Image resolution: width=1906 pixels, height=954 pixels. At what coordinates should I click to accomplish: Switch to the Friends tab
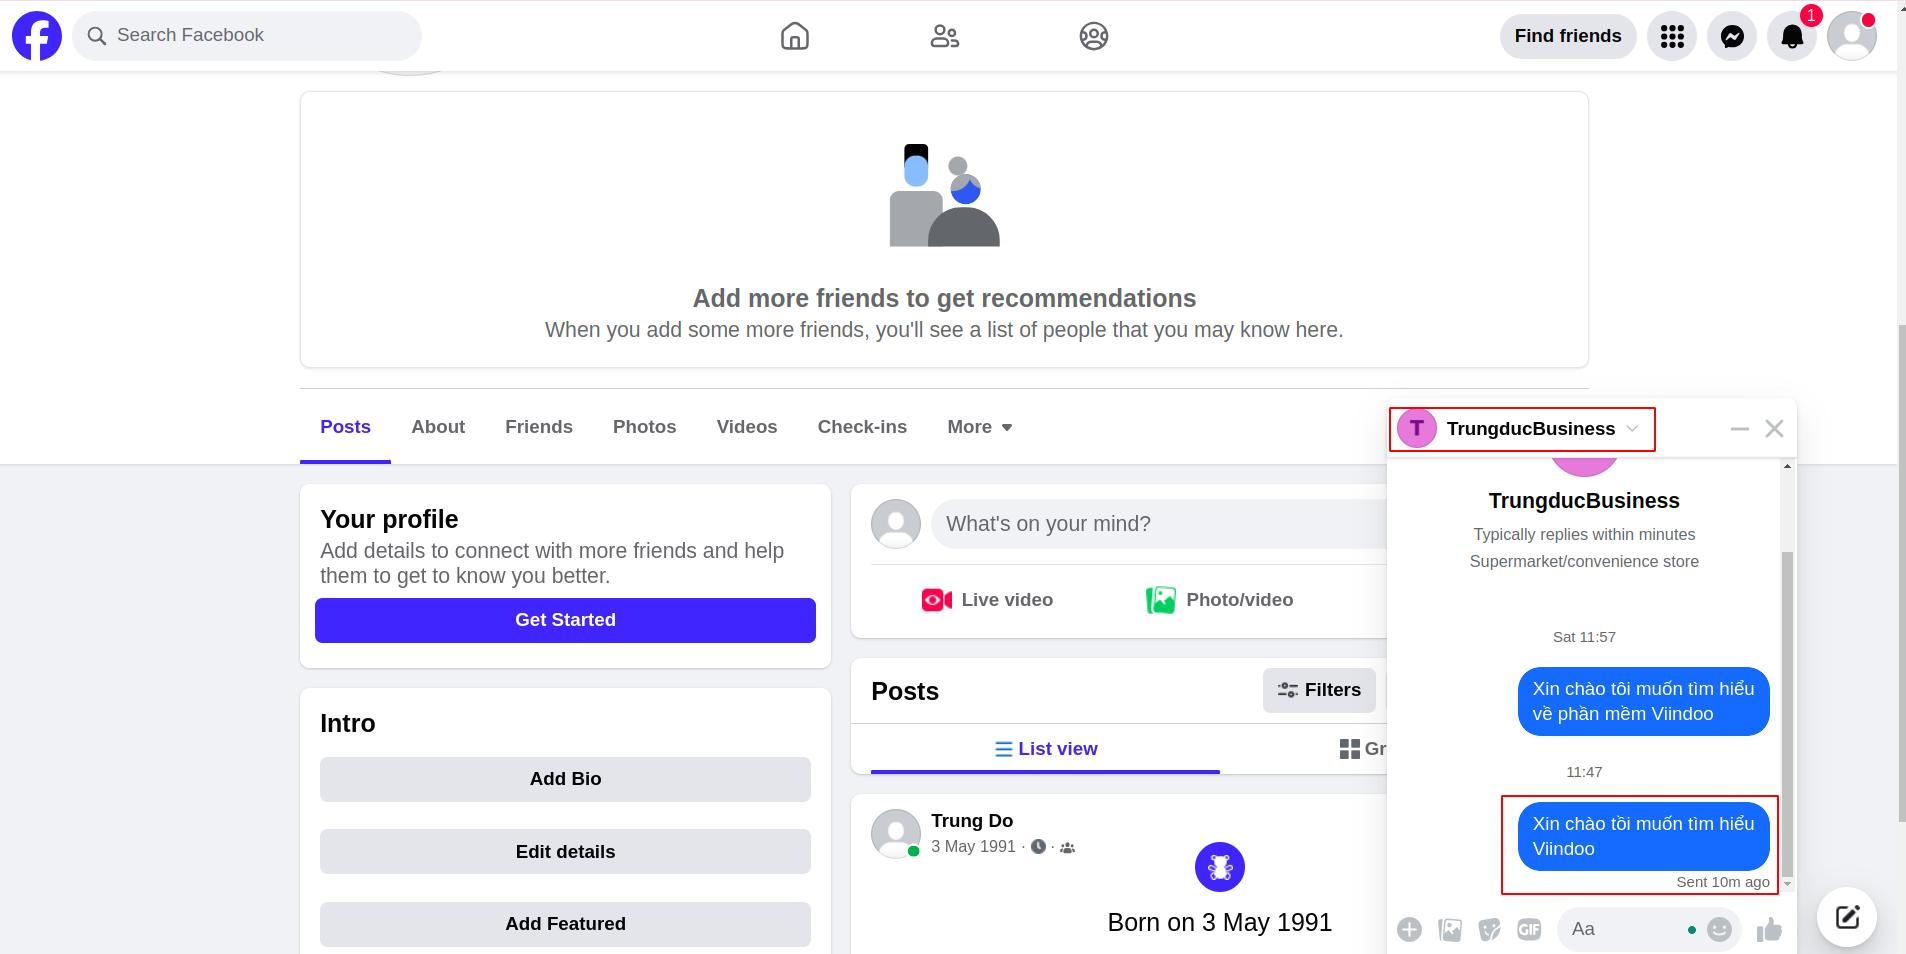(539, 427)
